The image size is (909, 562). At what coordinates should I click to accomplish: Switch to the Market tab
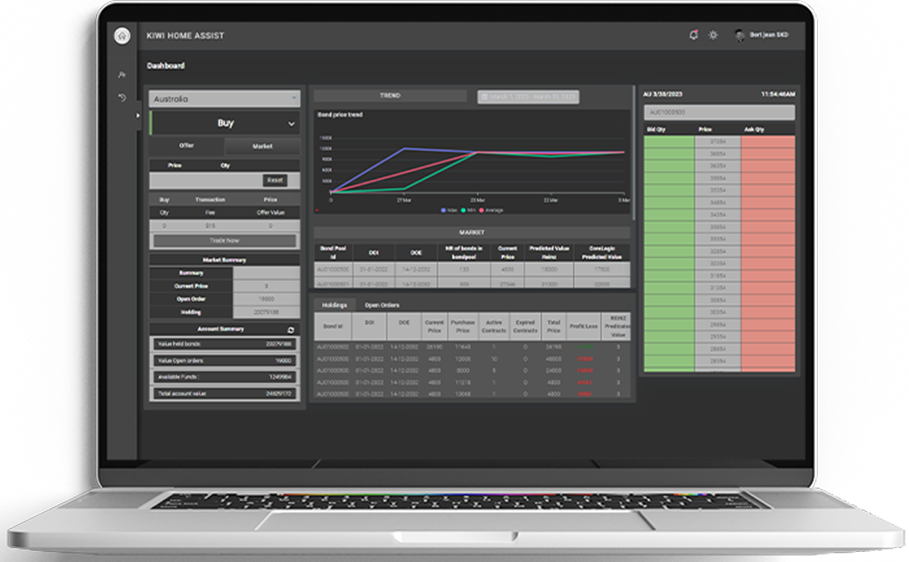pyautogui.click(x=261, y=146)
